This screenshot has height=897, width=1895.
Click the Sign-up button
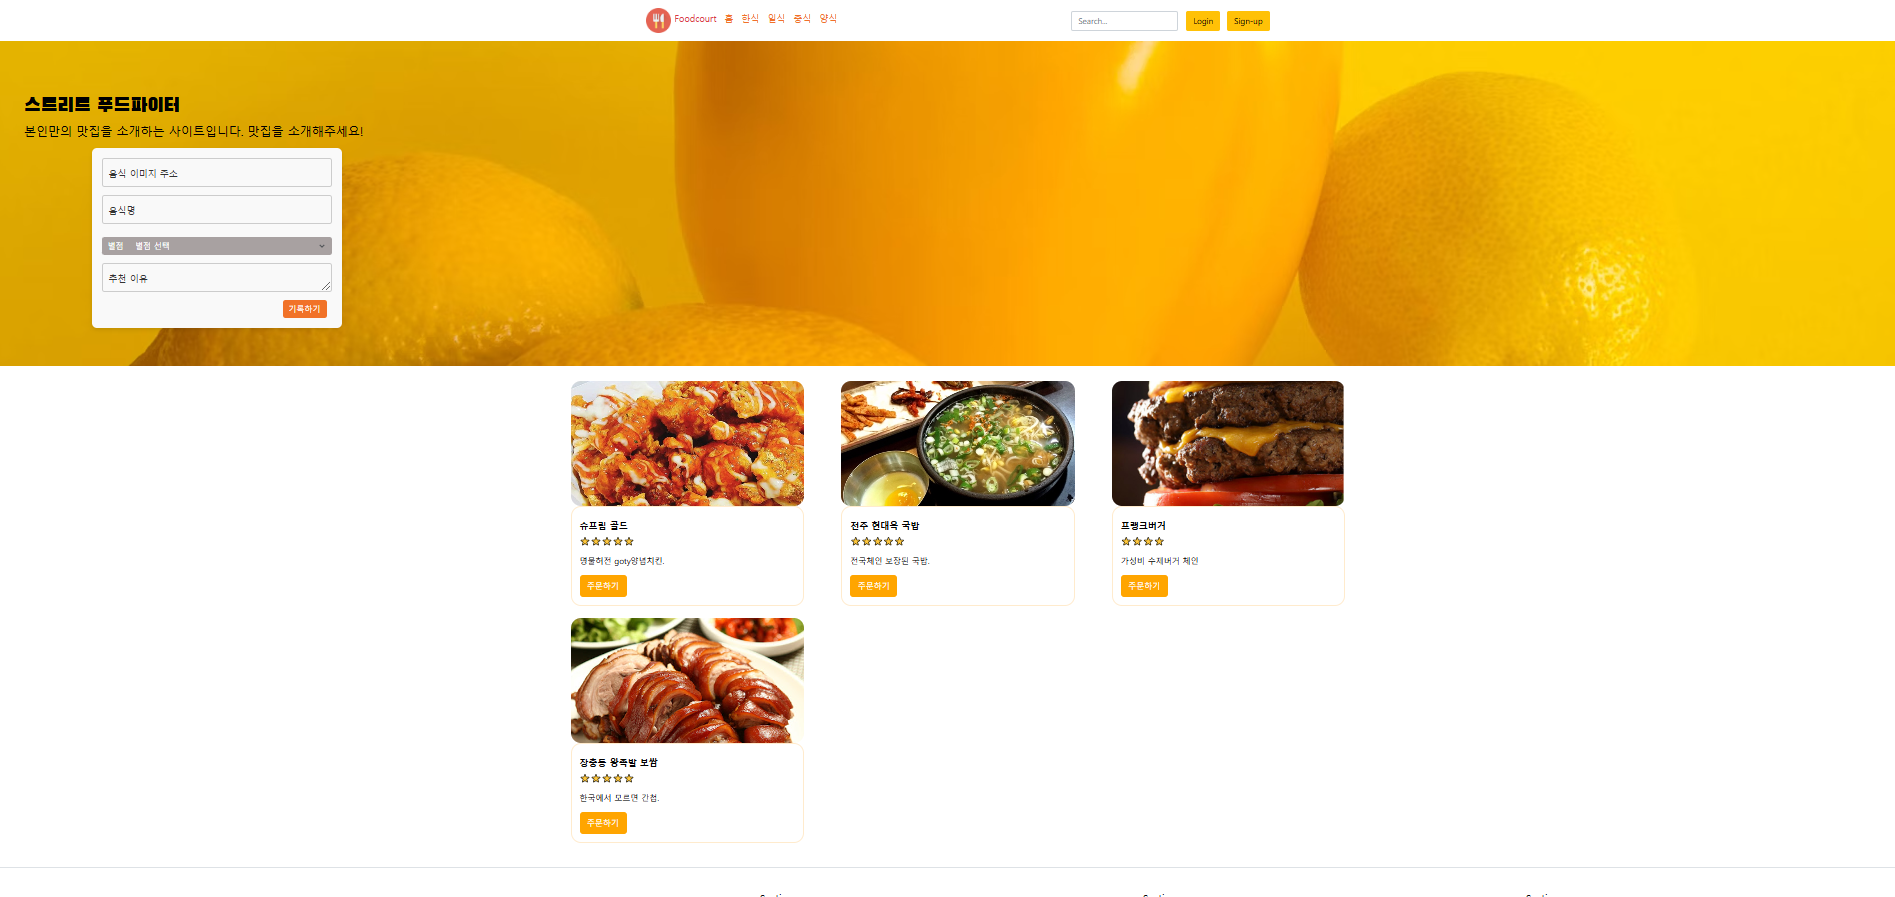pyautogui.click(x=1248, y=21)
